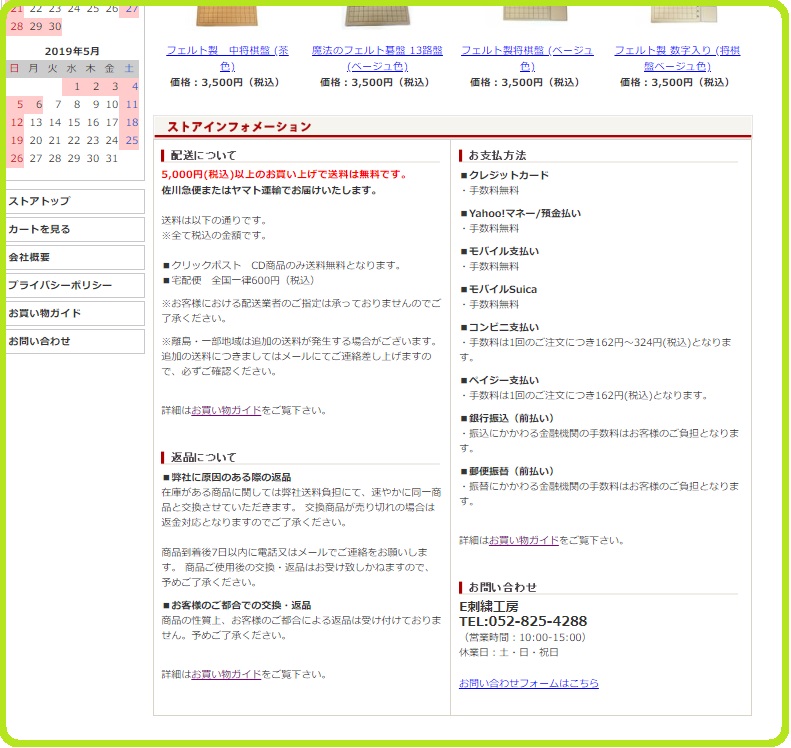Viewport: 791px width, 748px height.
Task: Select the クリックポスト shipping line
Action: 282,265
